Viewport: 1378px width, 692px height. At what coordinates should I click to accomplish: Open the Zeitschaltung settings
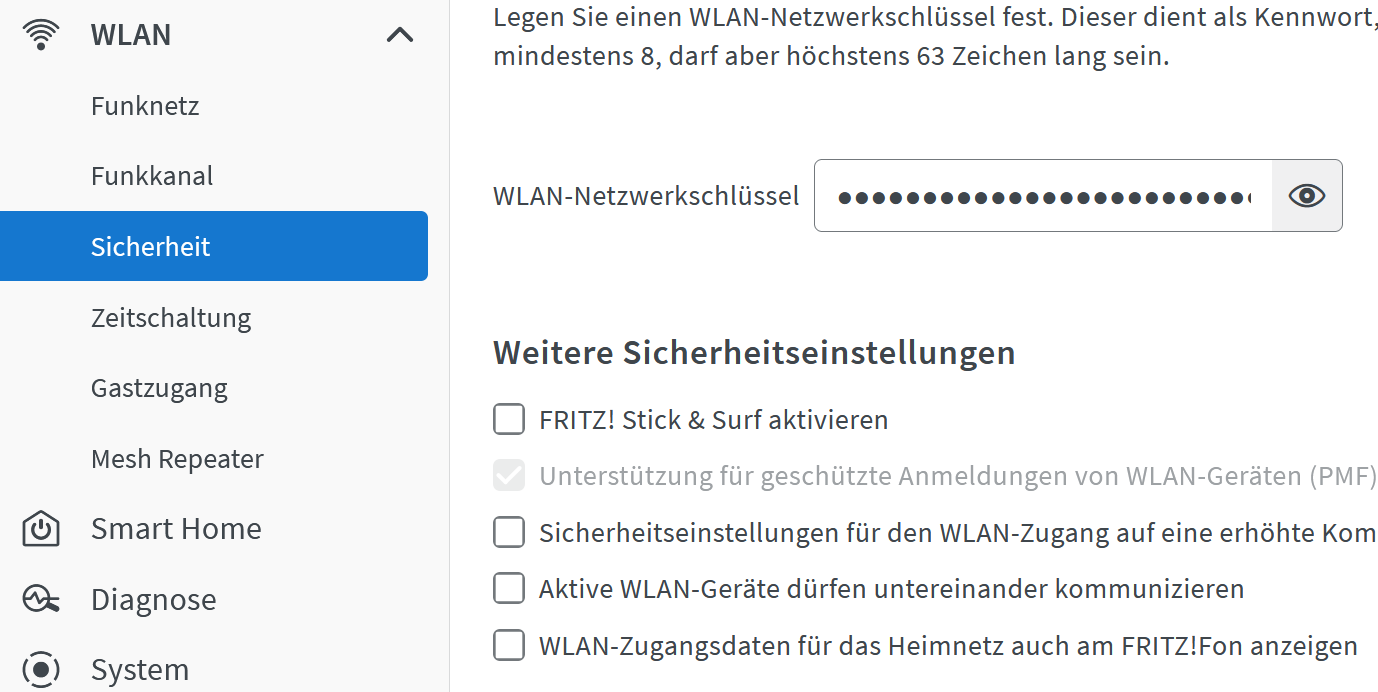(x=171, y=318)
